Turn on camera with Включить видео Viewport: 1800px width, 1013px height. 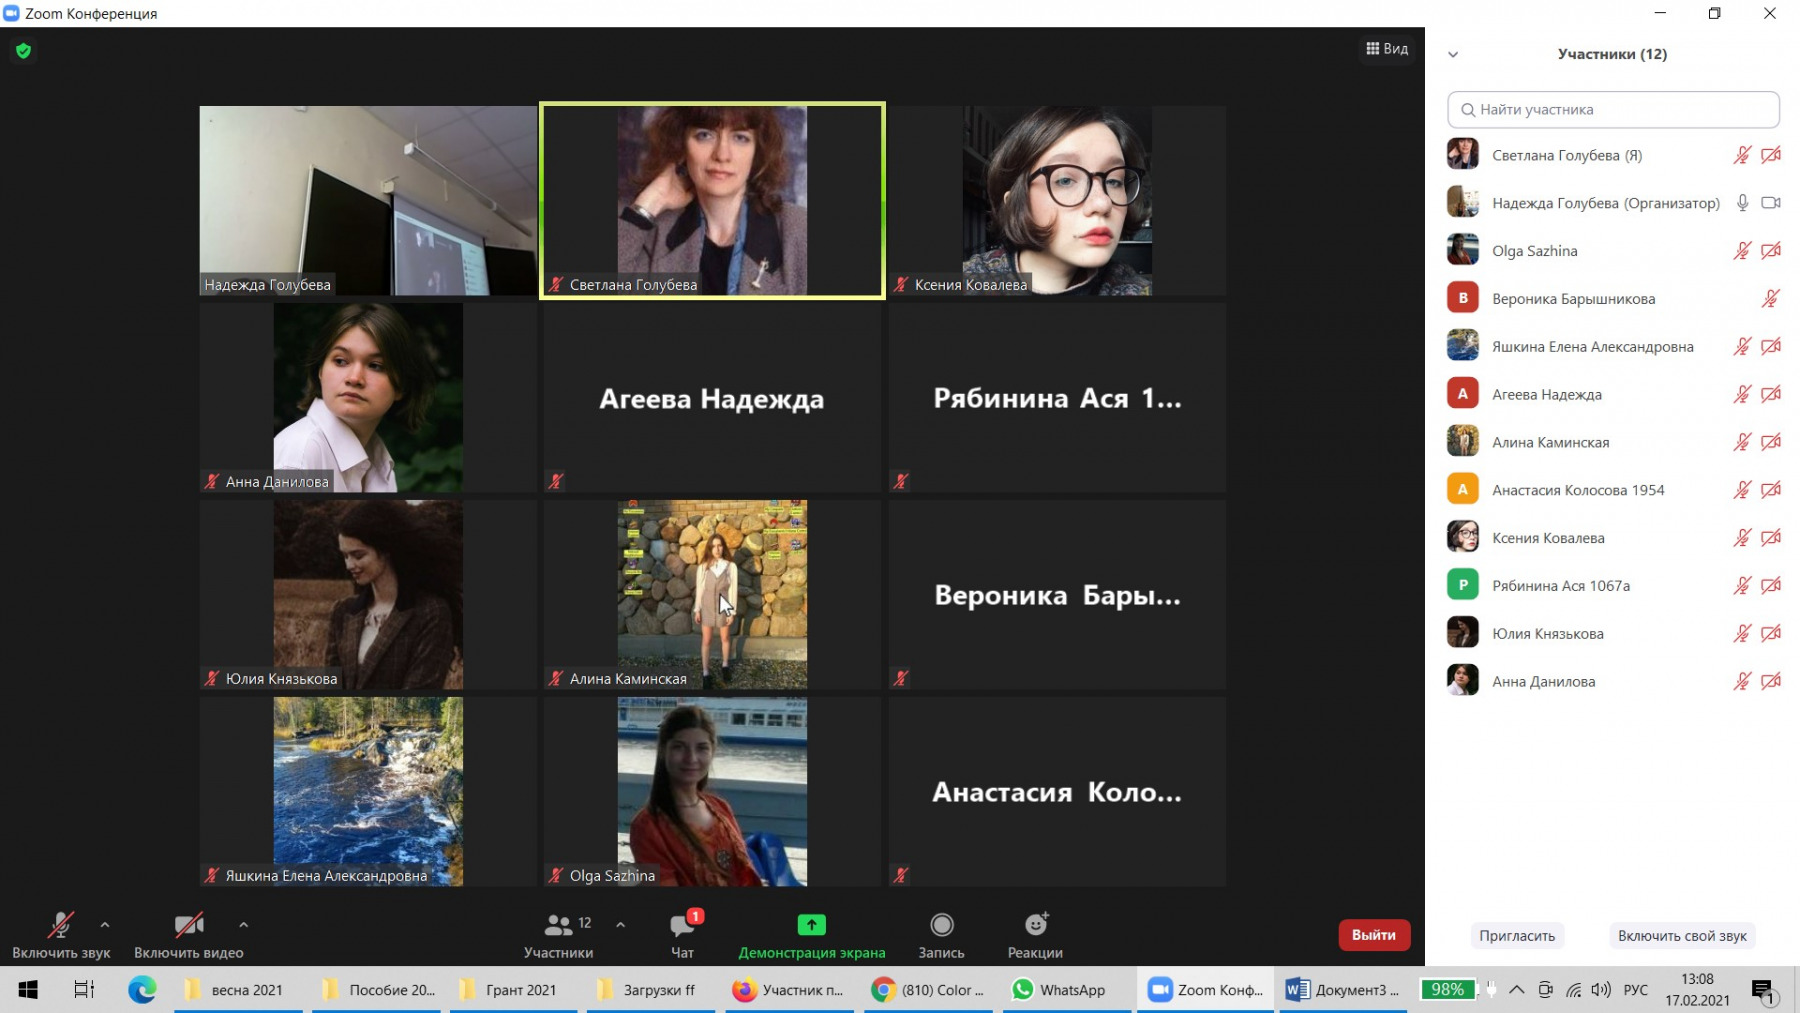(x=188, y=926)
